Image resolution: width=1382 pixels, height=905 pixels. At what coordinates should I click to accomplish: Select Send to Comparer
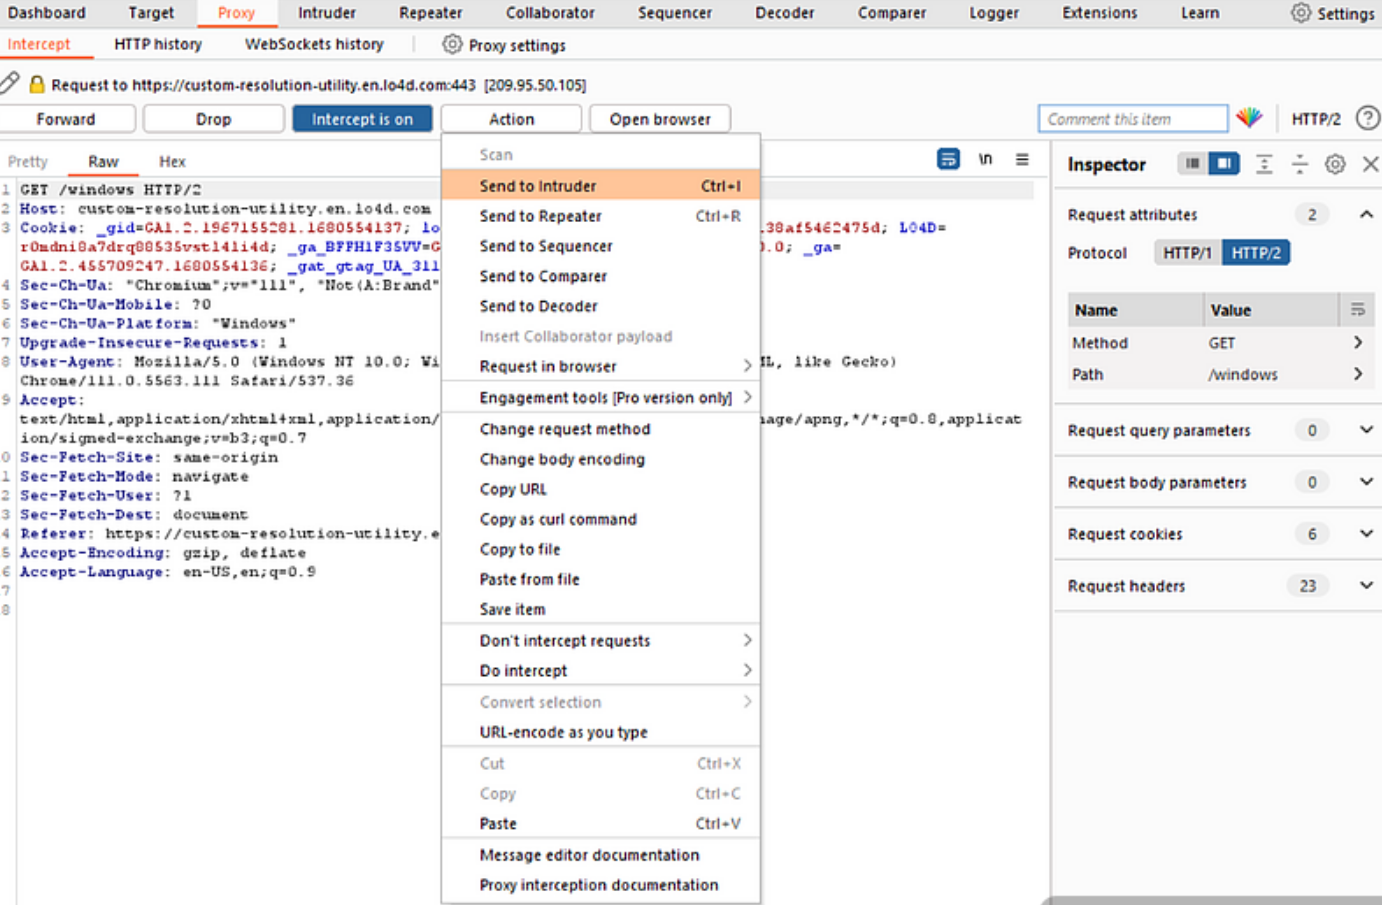click(x=601, y=276)
